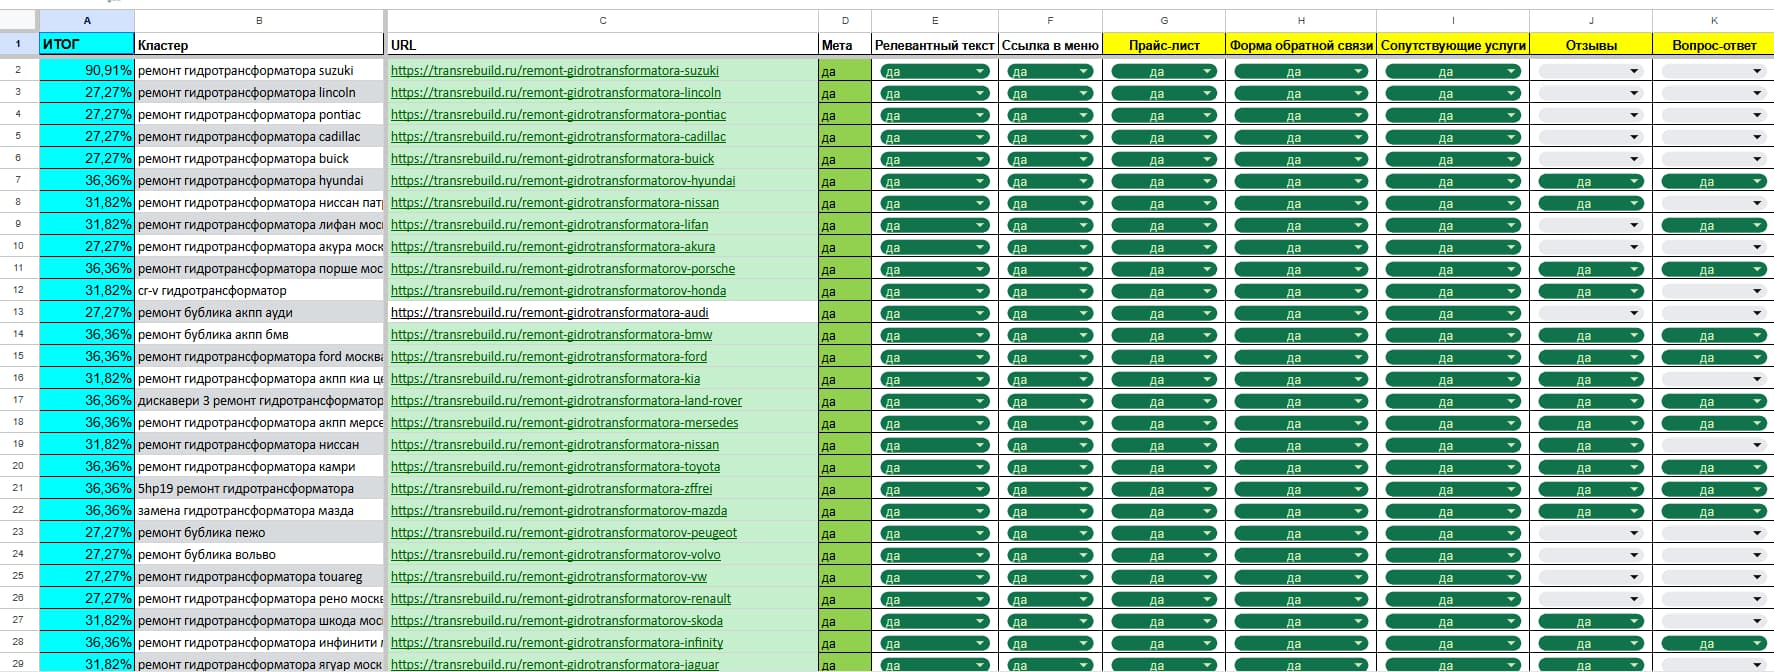Select cell 'ремонт гидротрансформатора touareg'
Image resolution: width=1774 pixels, height=672 pixels.
259,576
